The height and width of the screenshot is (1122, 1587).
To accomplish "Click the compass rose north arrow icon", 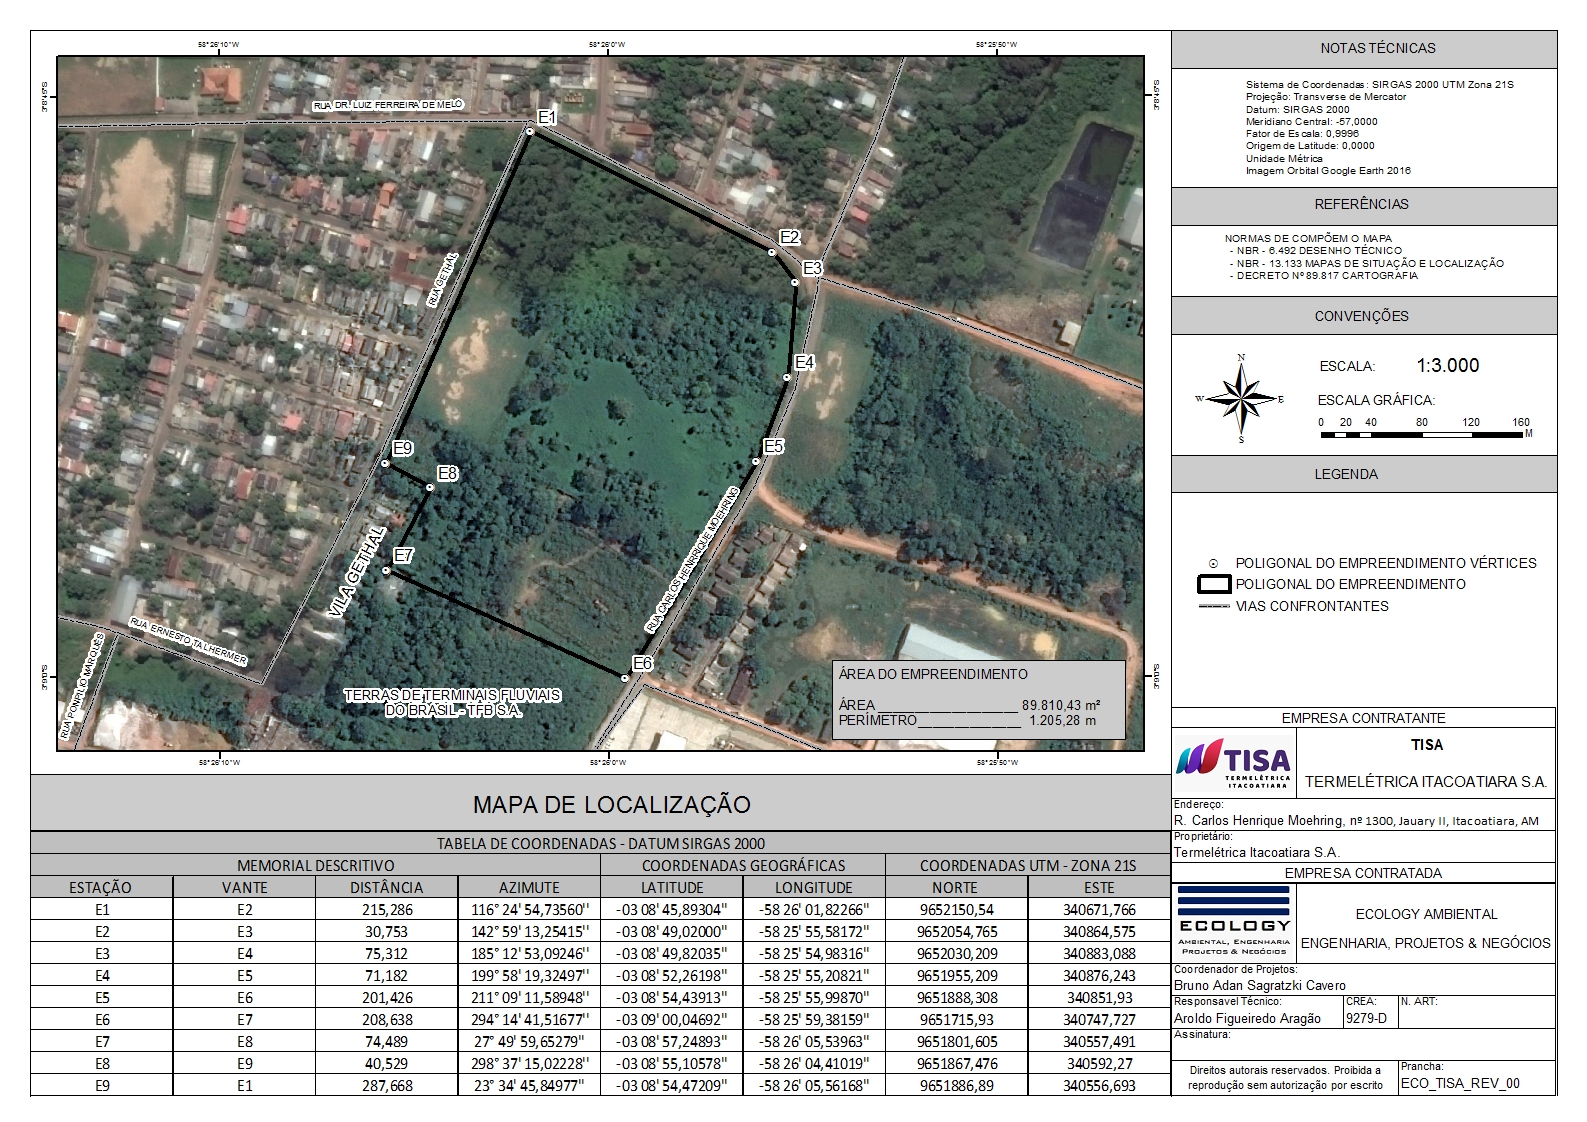I will 1240,399.
